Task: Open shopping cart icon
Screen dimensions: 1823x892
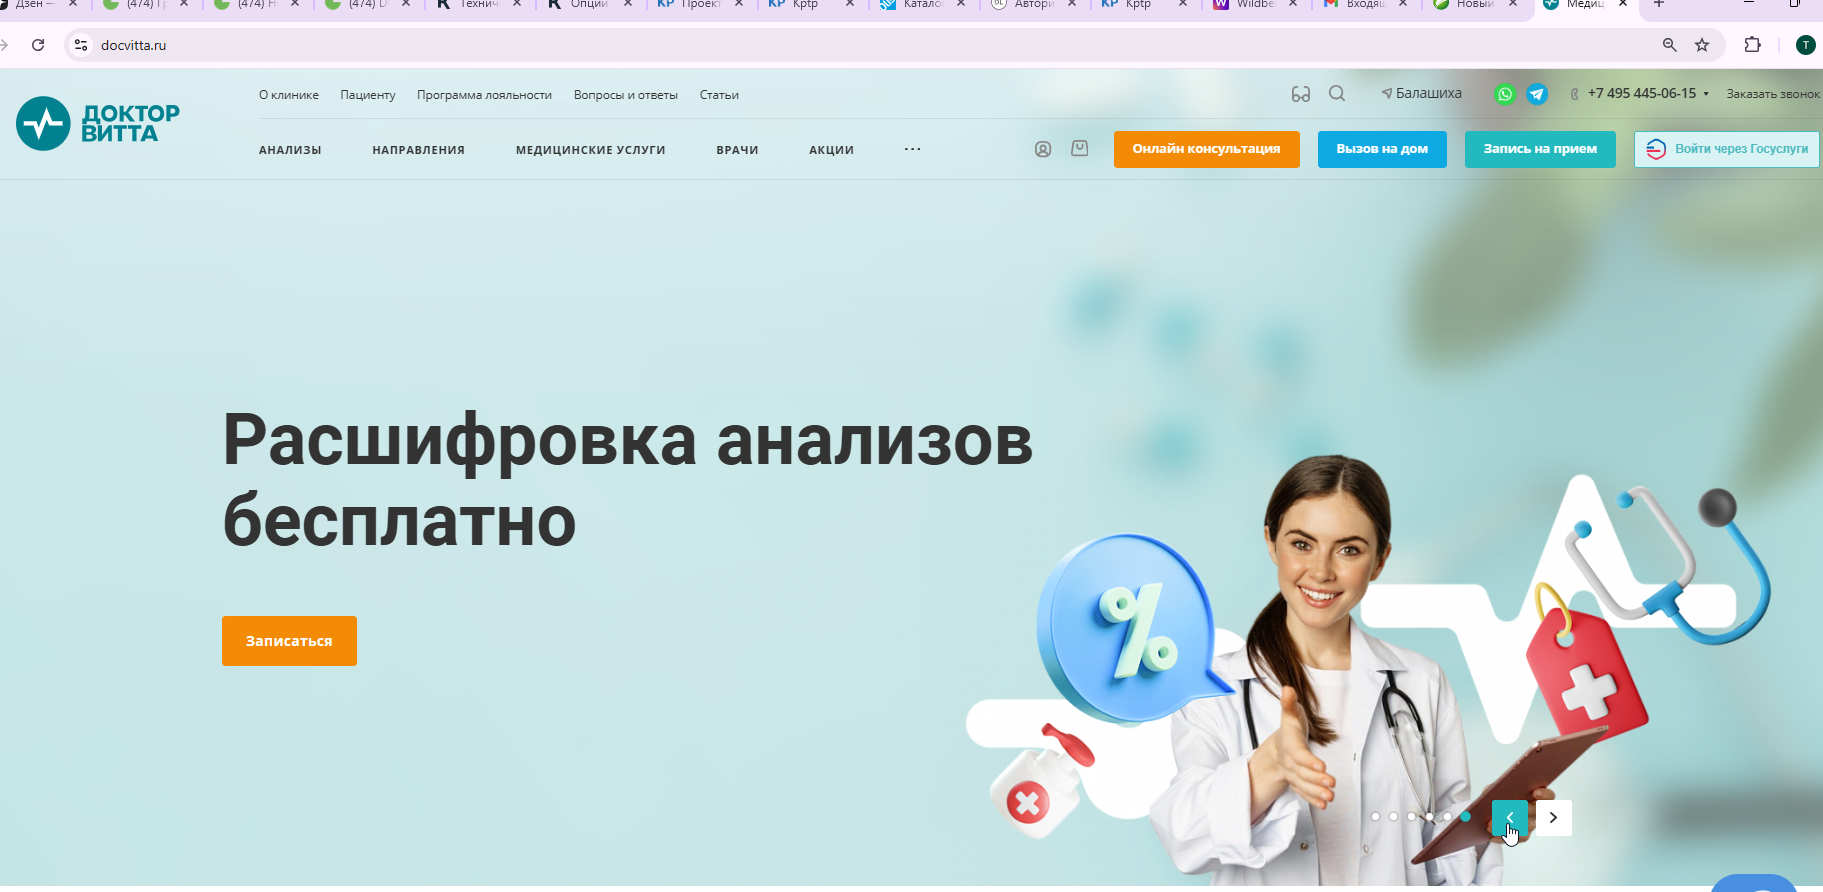Action: 1080,148
